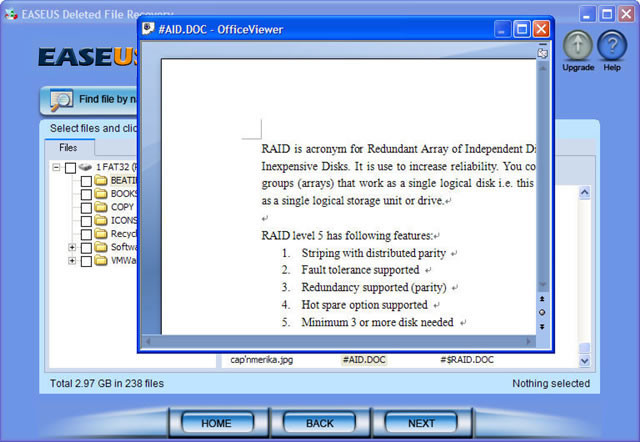Click the Upgrade label

[x=578, y=67]
